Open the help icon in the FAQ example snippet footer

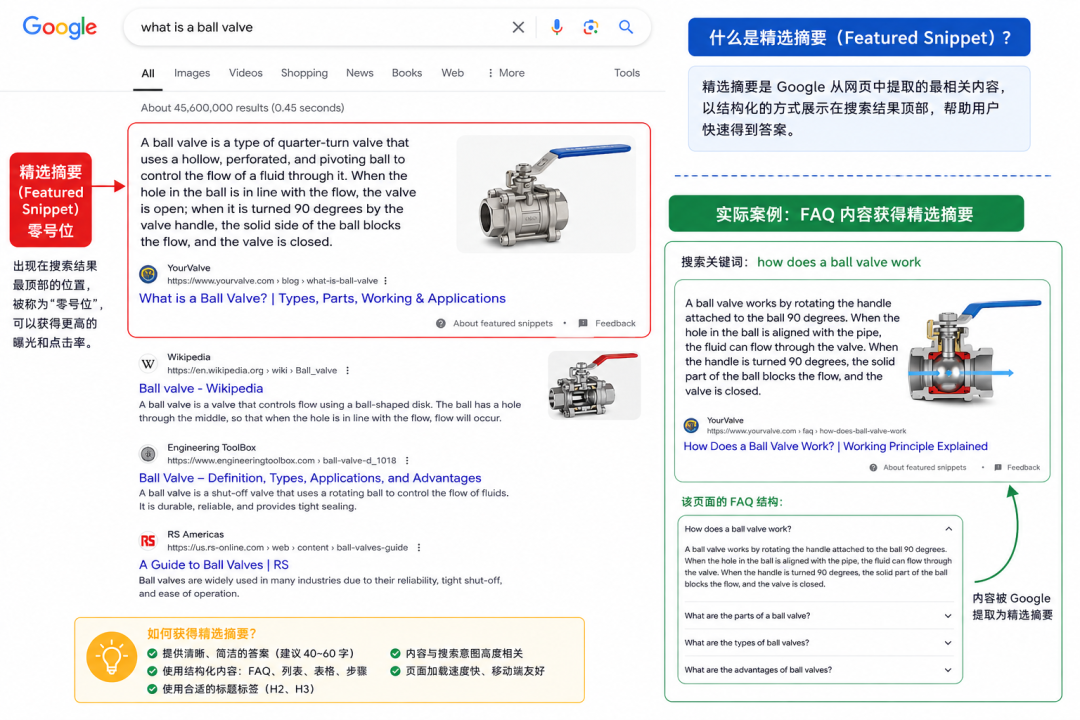pyautogui.click(x=873, y=467)
